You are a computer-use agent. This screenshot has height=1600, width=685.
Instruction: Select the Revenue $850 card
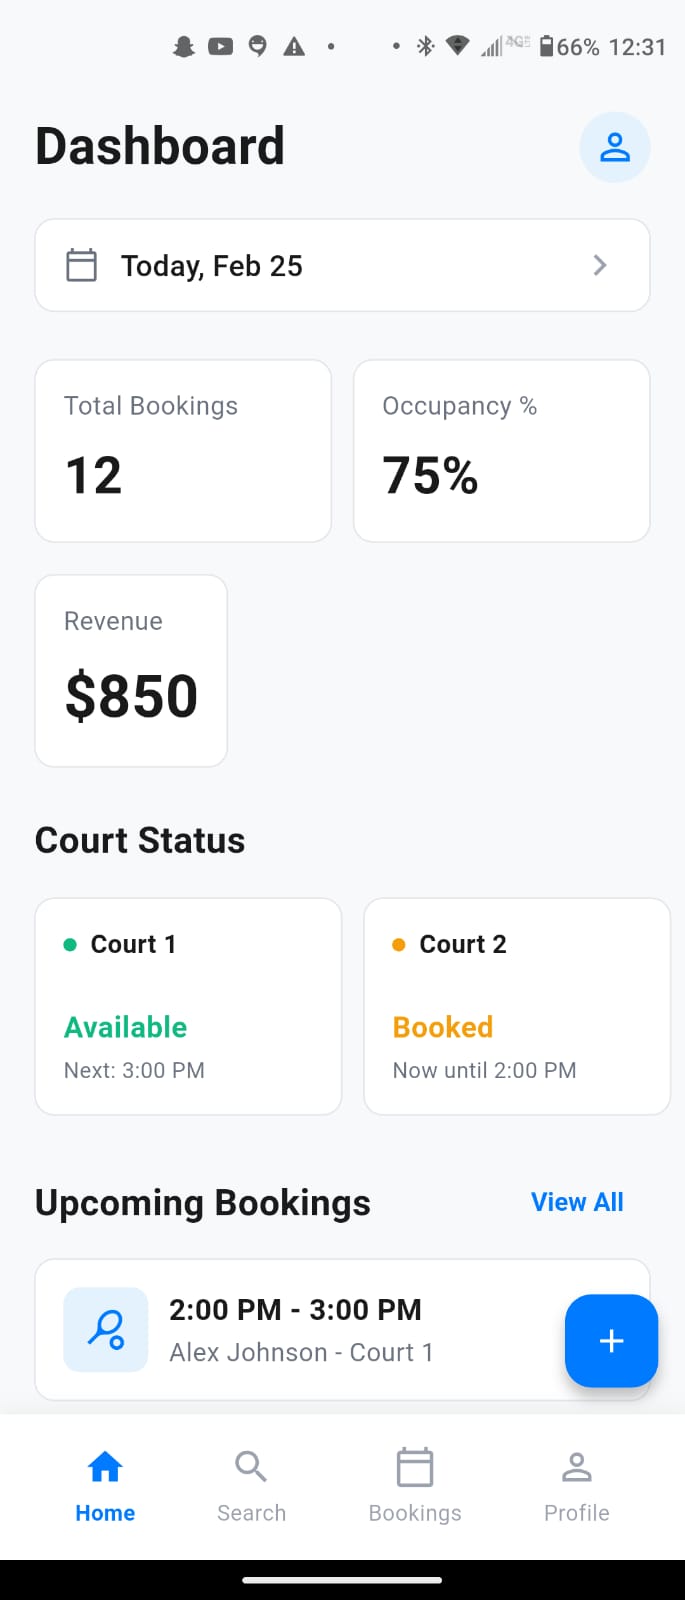tap(131, 671)
